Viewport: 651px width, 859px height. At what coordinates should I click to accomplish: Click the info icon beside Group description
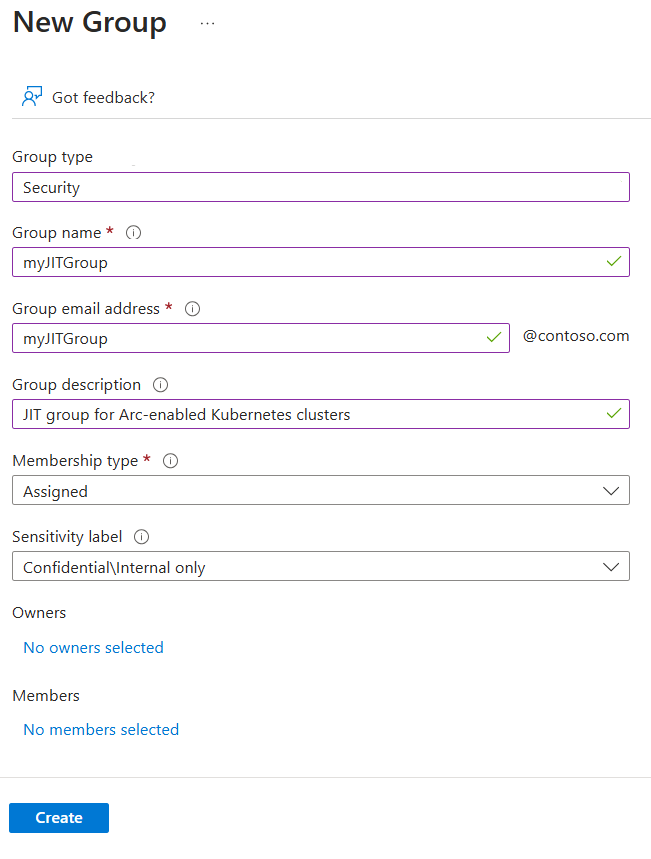click(158, 384)
